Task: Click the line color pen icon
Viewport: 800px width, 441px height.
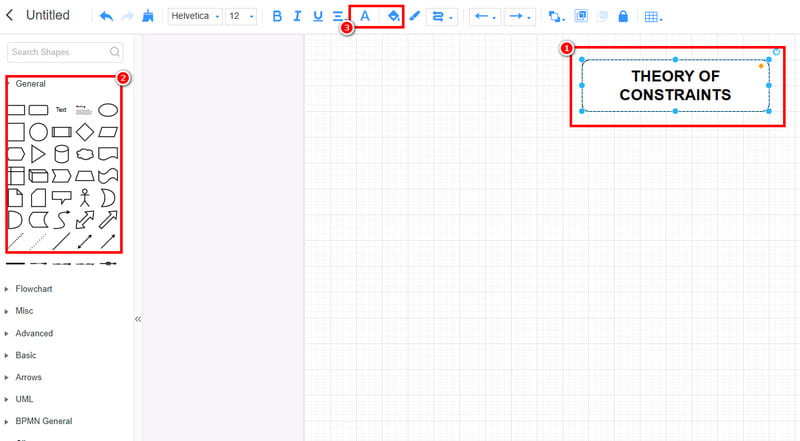Action: click(x=415, y=16)
